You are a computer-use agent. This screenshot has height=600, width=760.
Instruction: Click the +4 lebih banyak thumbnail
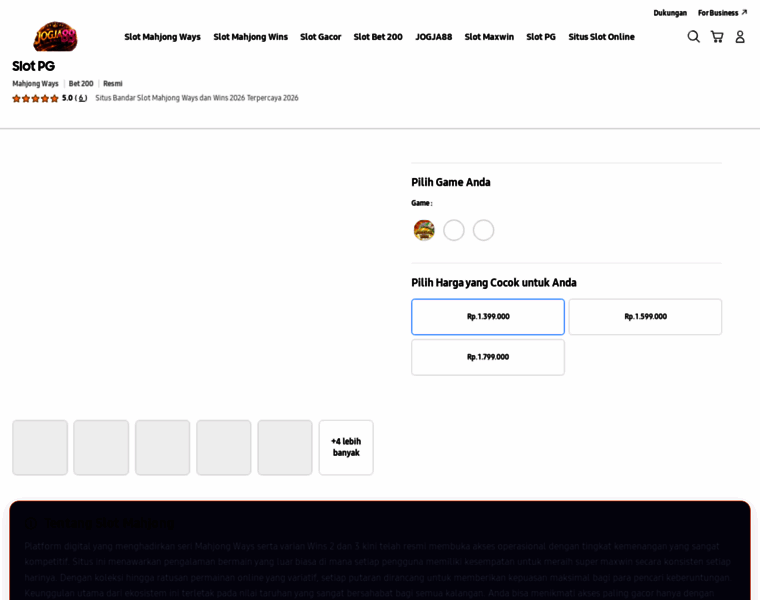click(x=346, y=447)
